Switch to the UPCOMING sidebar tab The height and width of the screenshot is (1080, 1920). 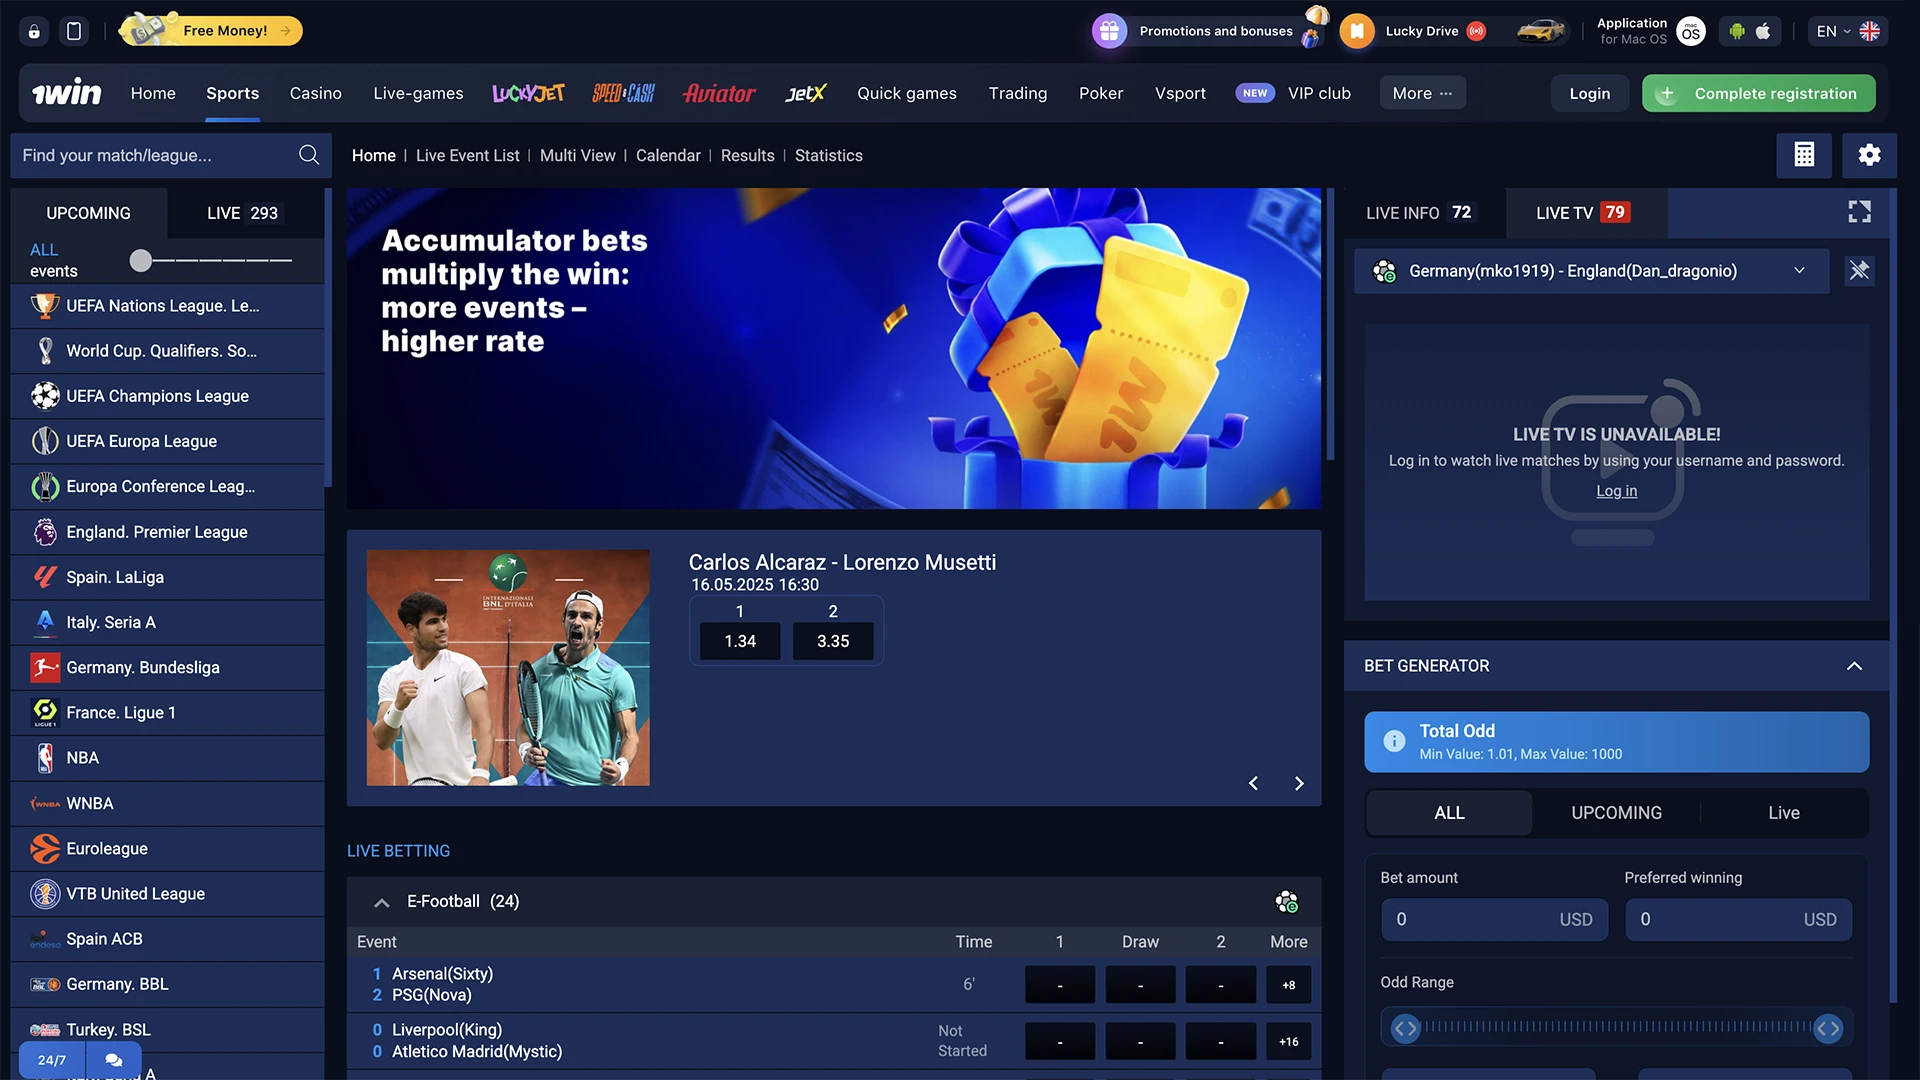[x=88, y=213]
